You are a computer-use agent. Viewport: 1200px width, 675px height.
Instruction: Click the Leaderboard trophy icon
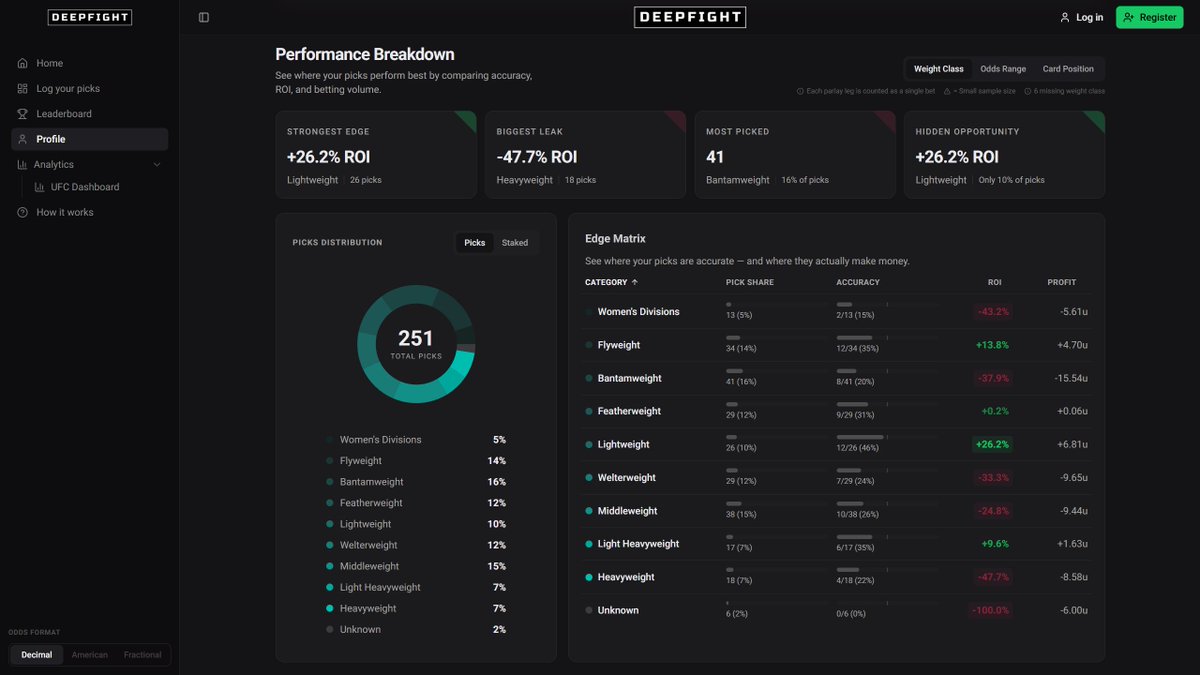coord(22,114)
